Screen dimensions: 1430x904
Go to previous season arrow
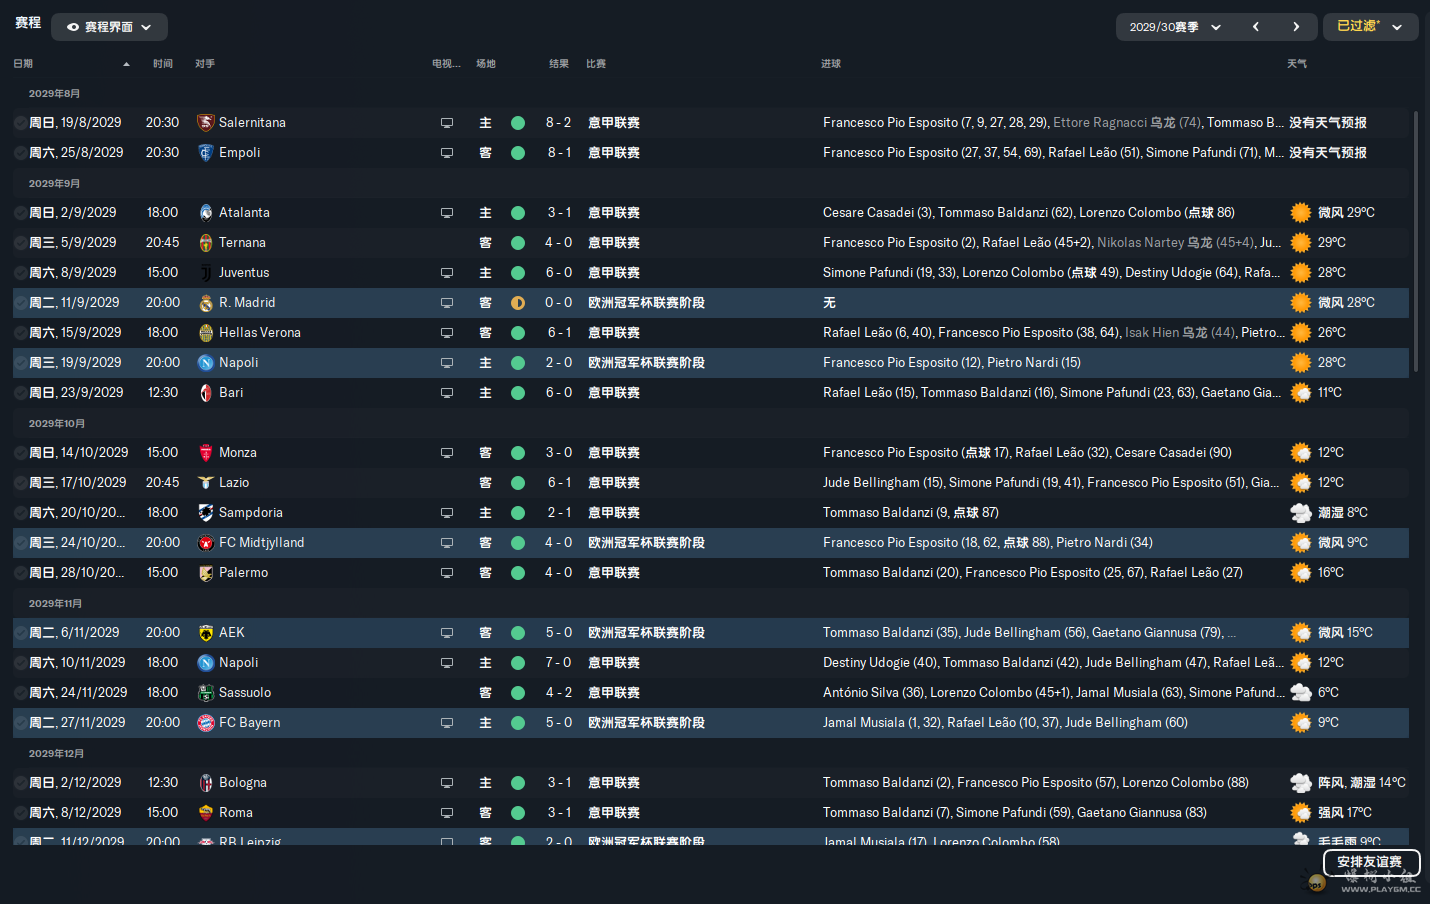1255,27
